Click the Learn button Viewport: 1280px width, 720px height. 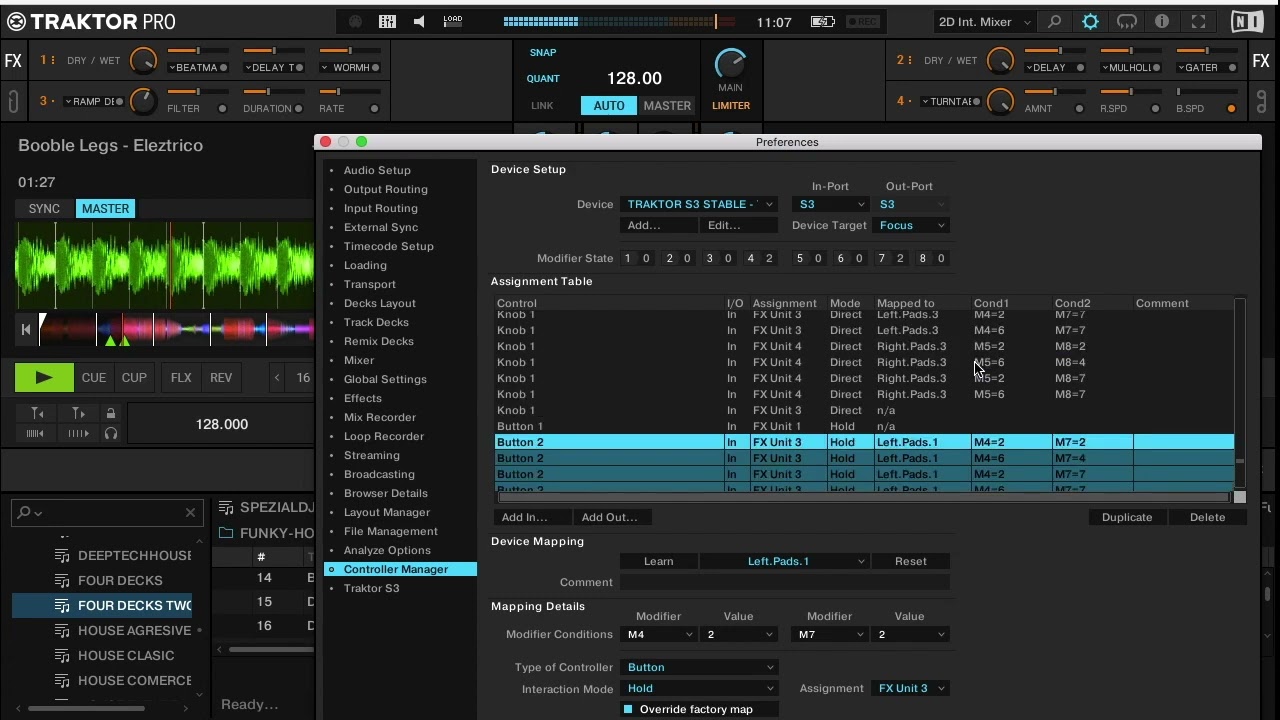(x=658, y=561)
